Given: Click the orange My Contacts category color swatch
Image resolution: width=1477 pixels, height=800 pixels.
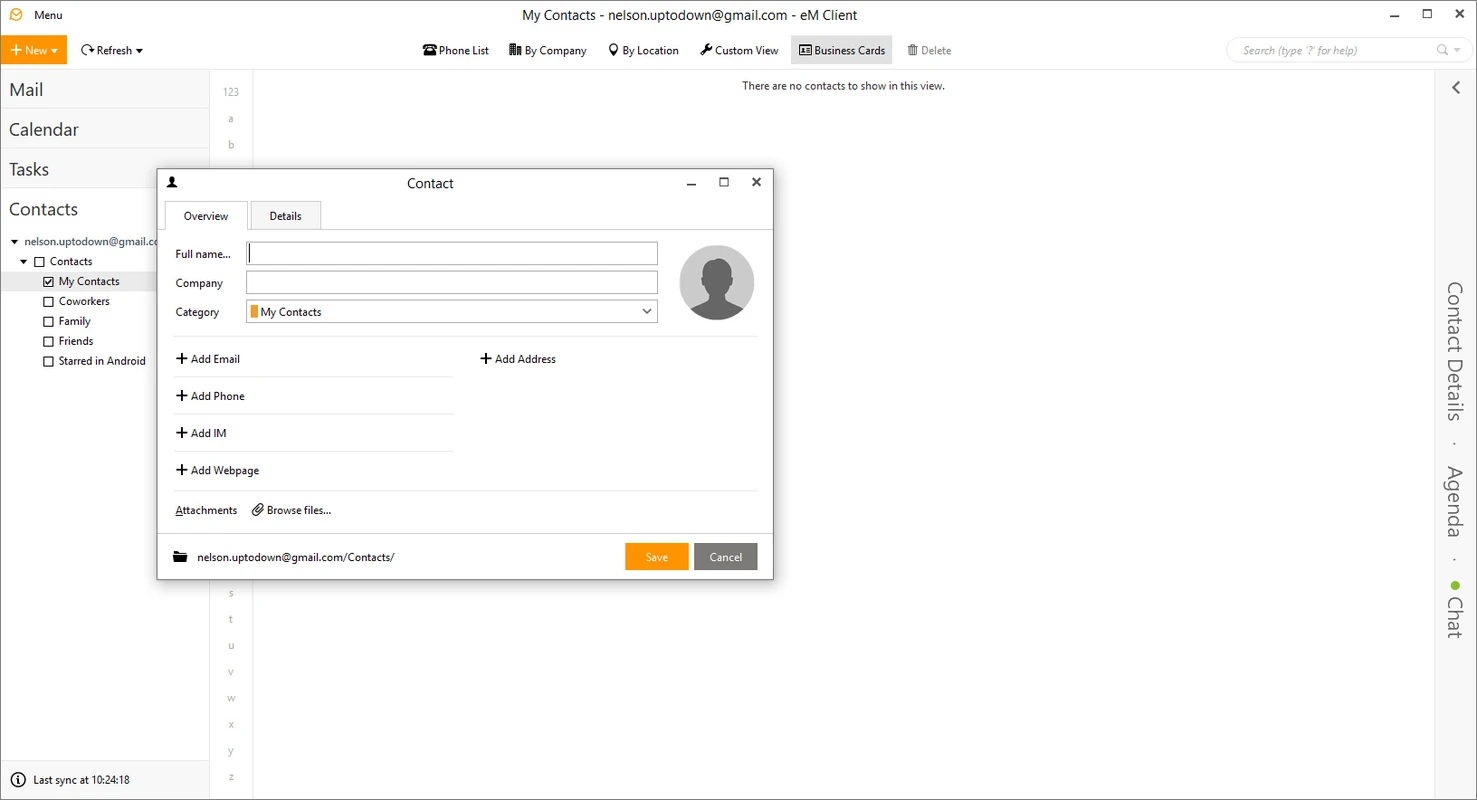Looking at the screenshot, I should [x=255, y=311].
